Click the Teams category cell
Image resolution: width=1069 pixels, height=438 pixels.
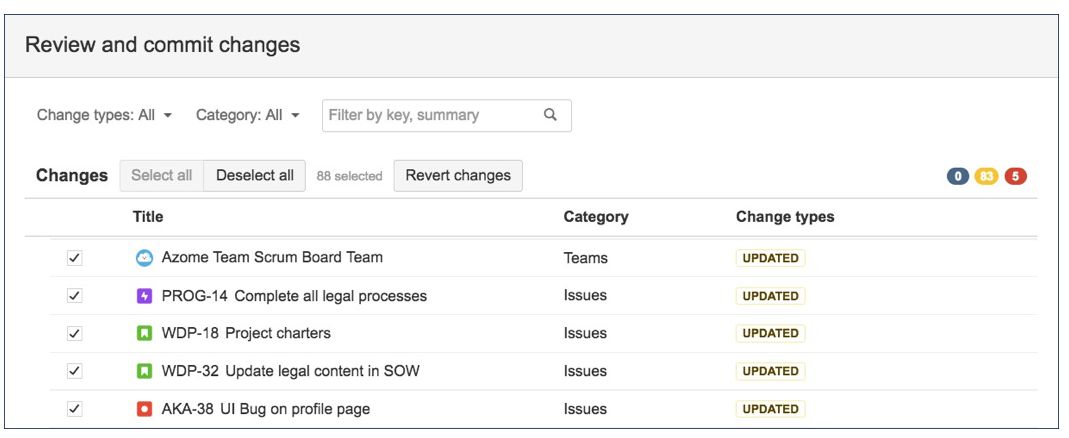coord(586,258)
